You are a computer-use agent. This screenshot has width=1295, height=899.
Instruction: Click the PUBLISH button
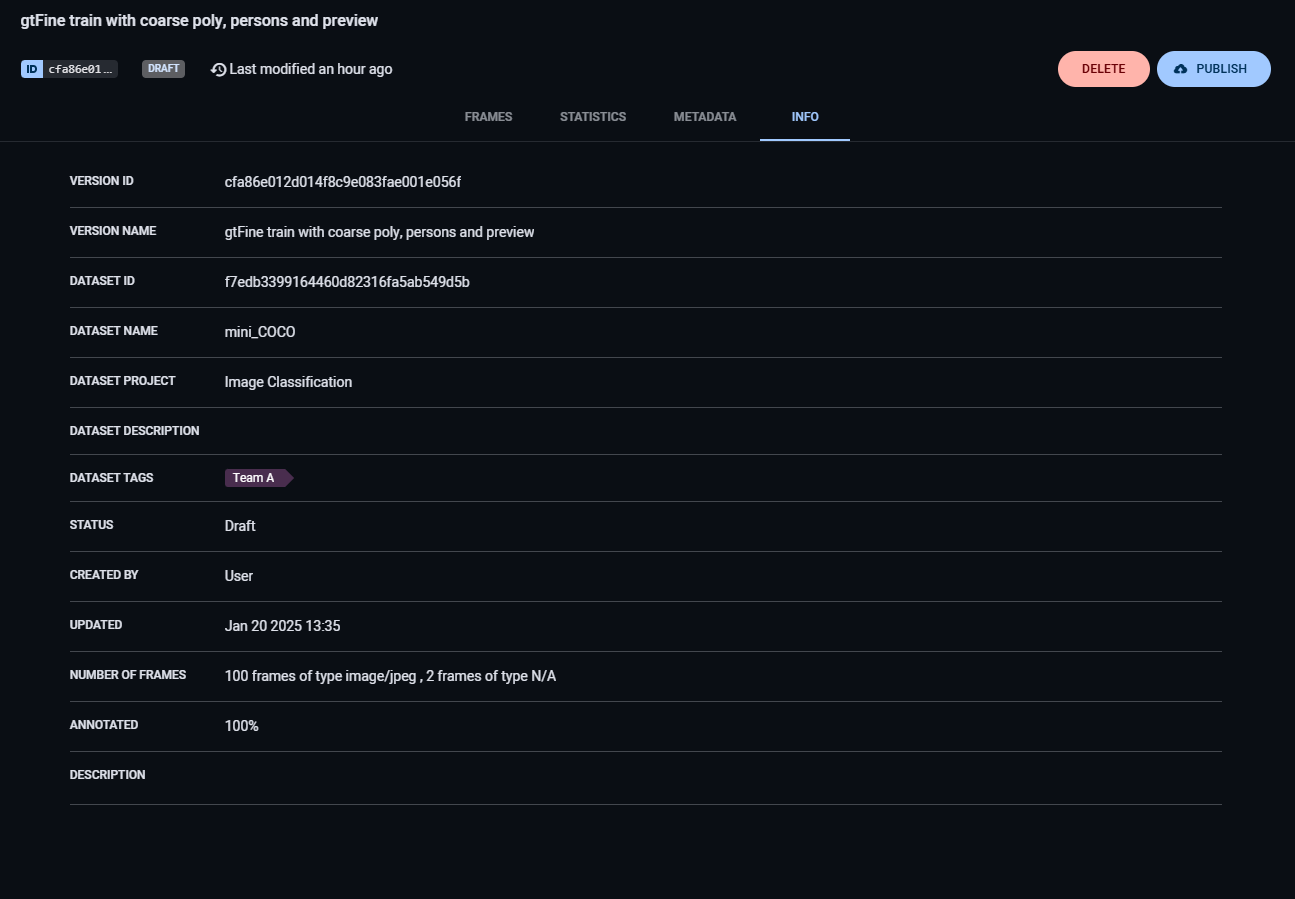pyautogui.click(x=1213, y=68)
